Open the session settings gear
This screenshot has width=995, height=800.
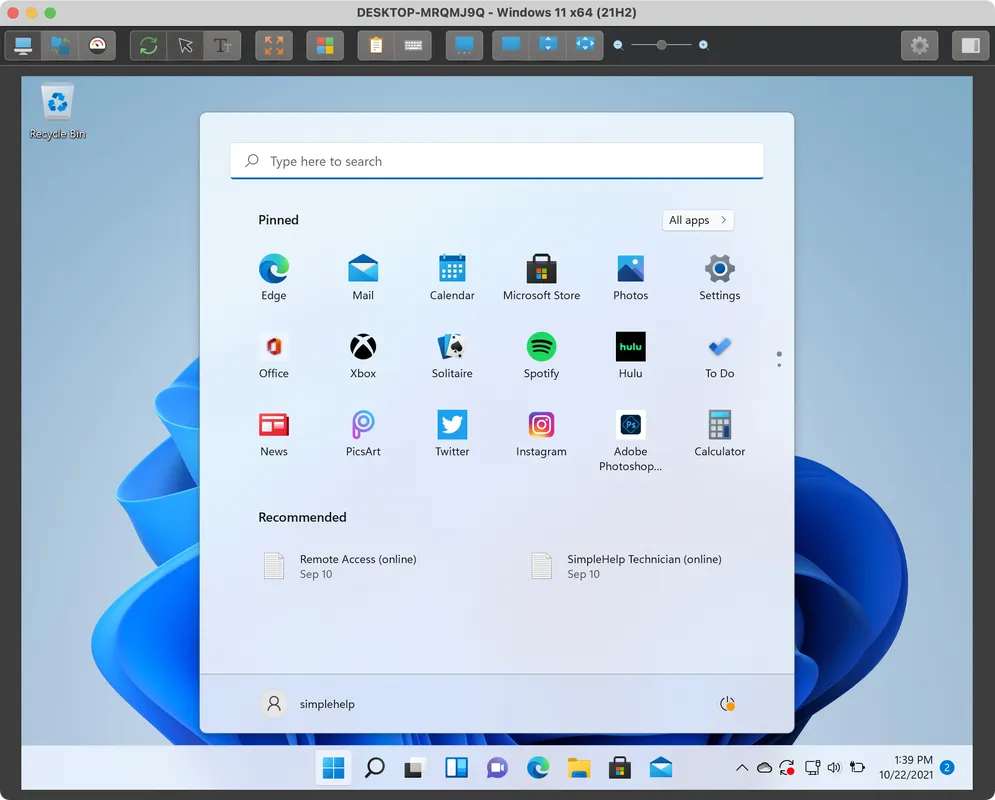919,45
